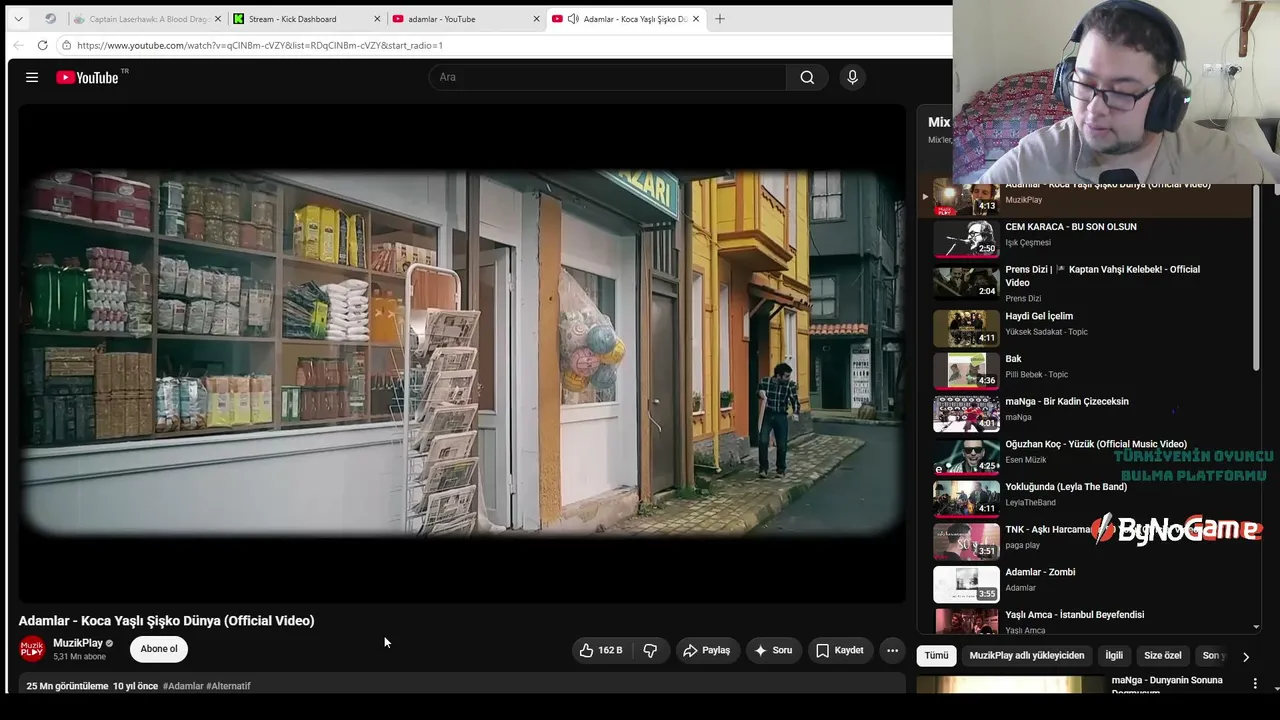Screen dimensions: 1280x720
Task: Play 'Yokluğunda (Leyla The Band)' title
Action: pyautogui.click(x=1066, y=487)
